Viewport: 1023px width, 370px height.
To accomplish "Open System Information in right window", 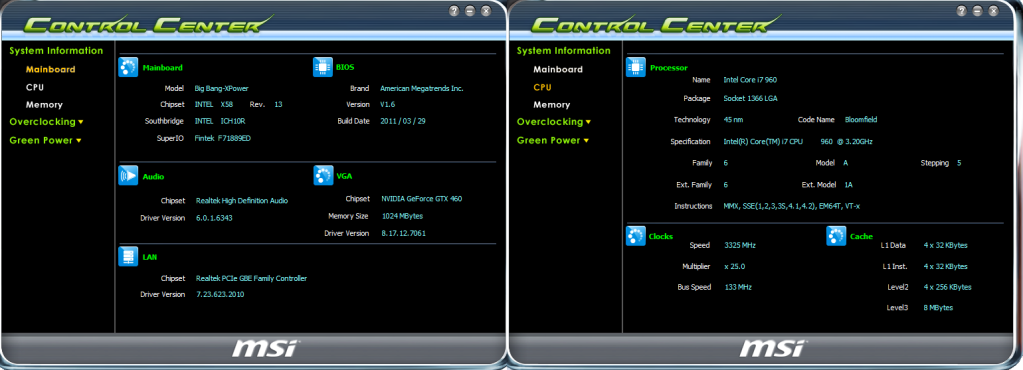I will tap(564, 51).
